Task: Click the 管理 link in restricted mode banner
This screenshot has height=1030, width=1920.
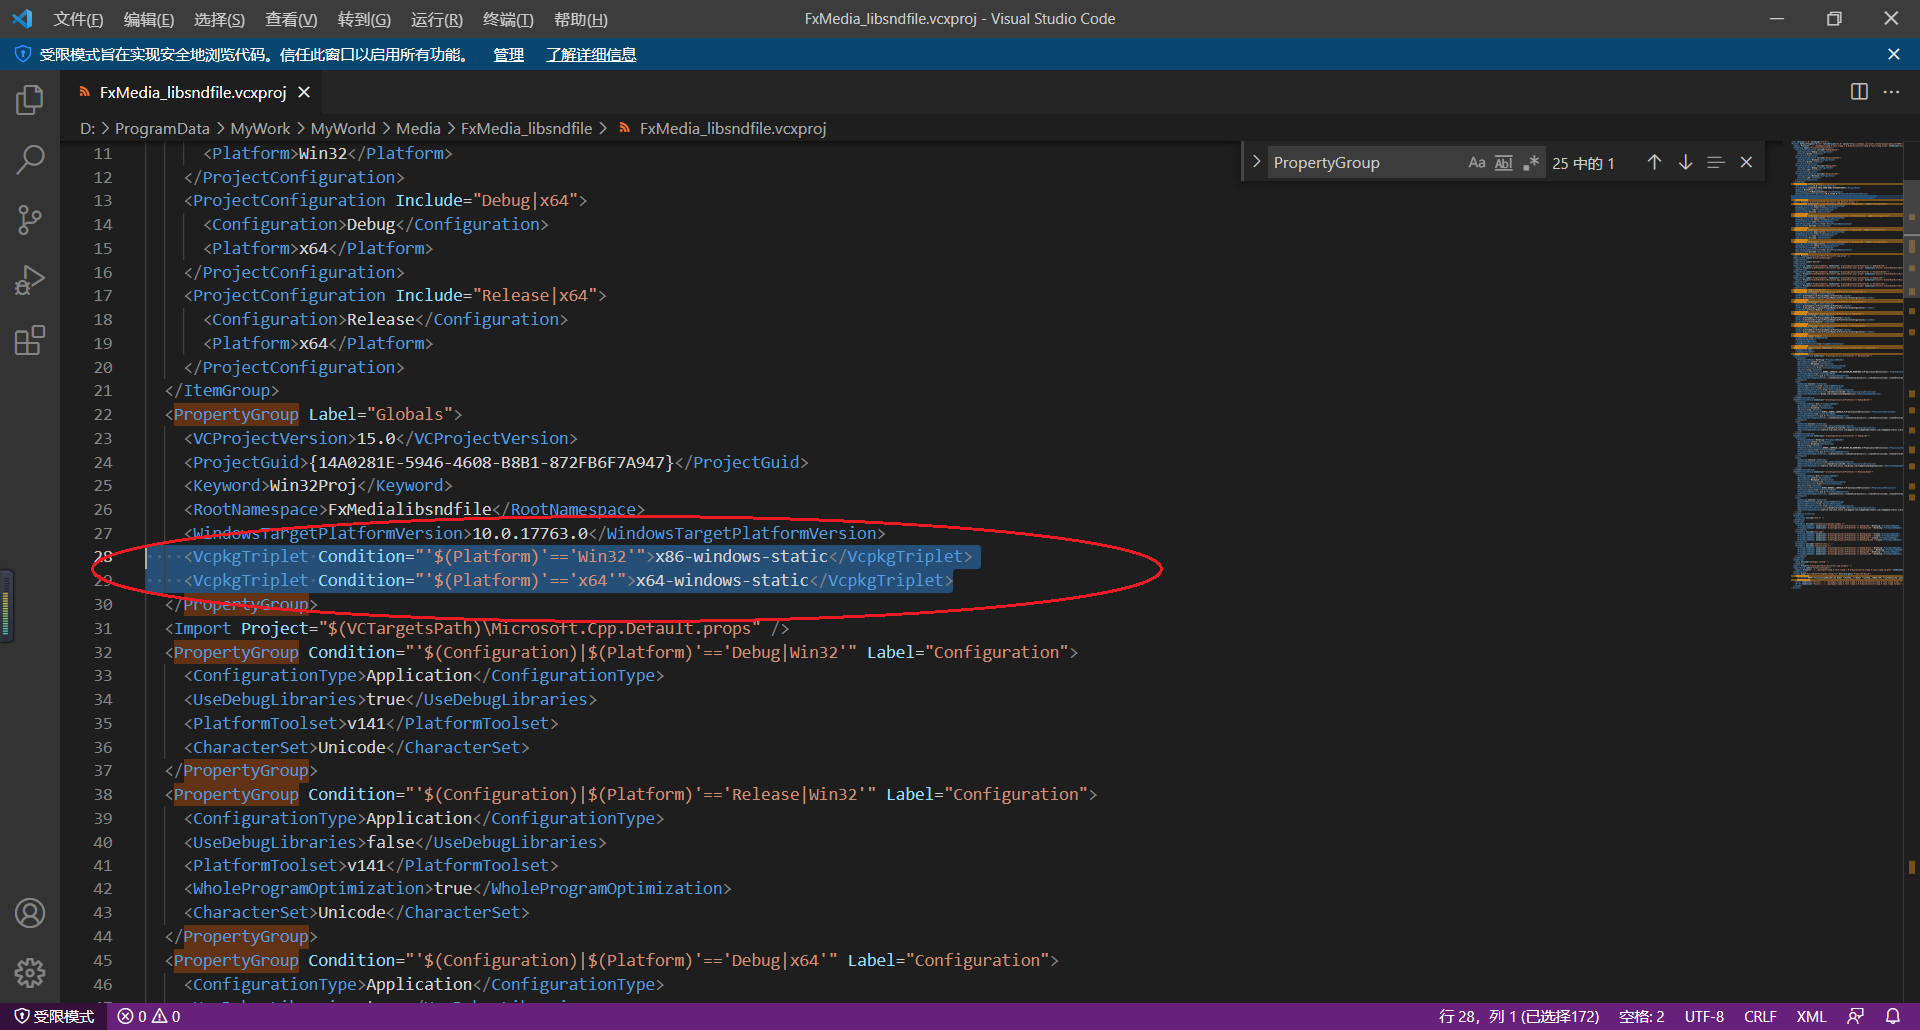Action: (508, 55)
